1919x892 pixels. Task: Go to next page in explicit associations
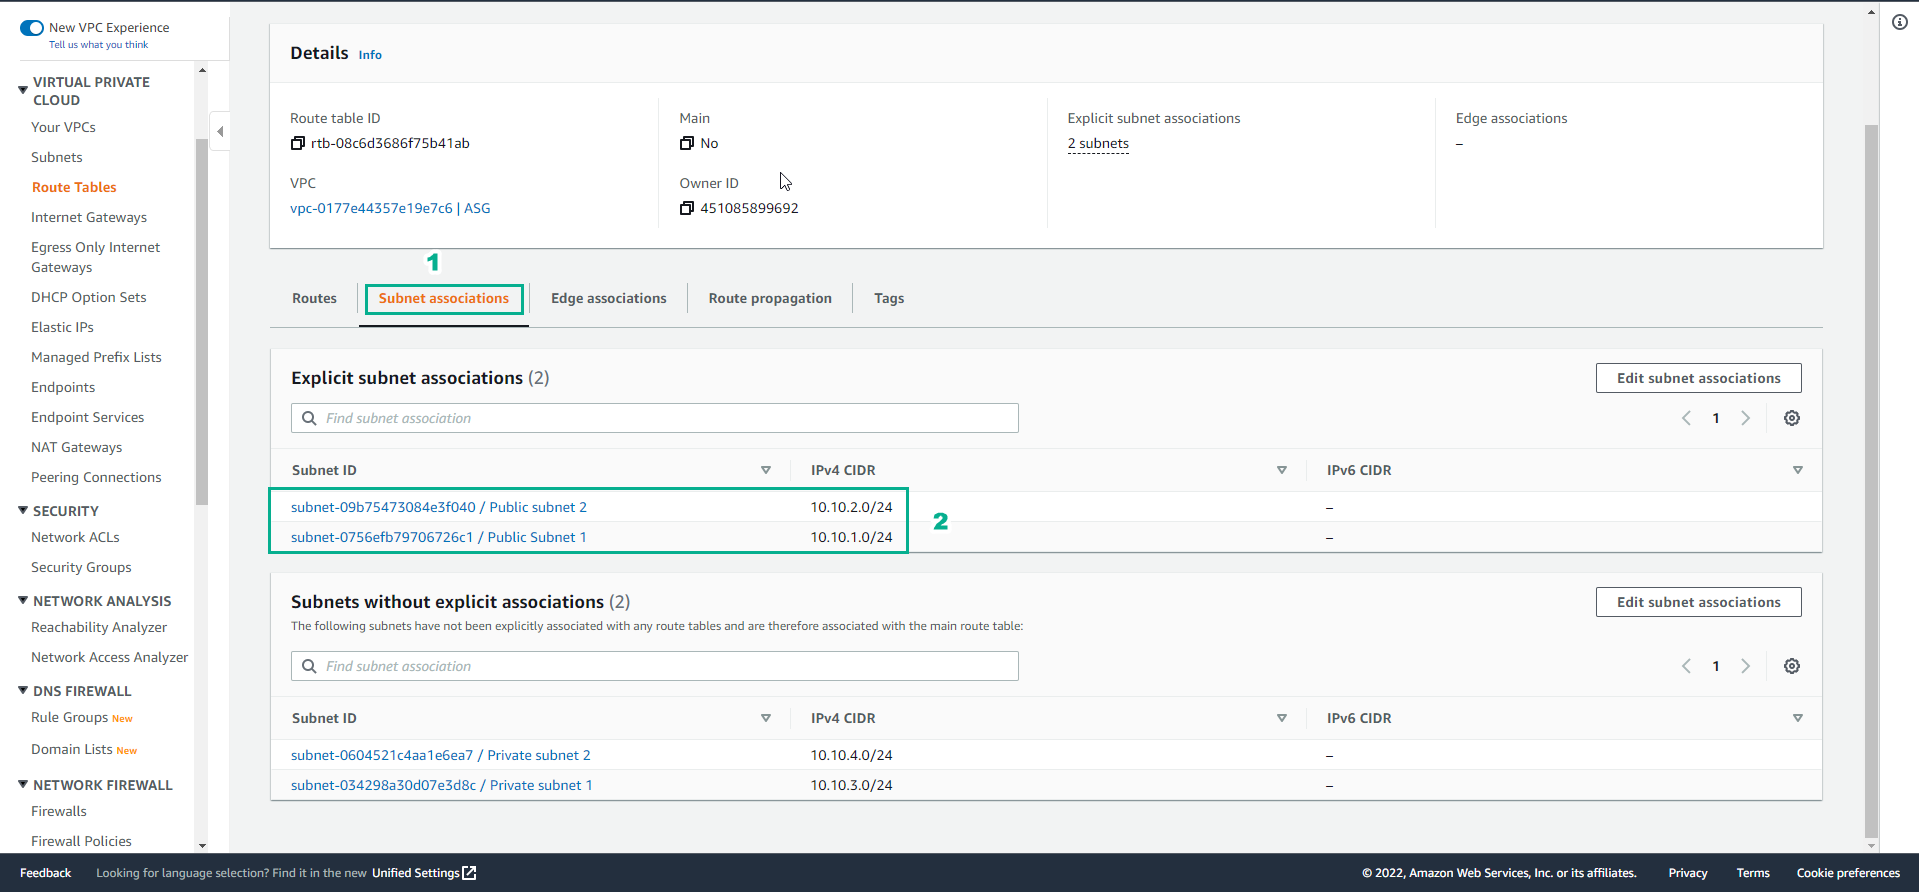tap(1746, 418)
